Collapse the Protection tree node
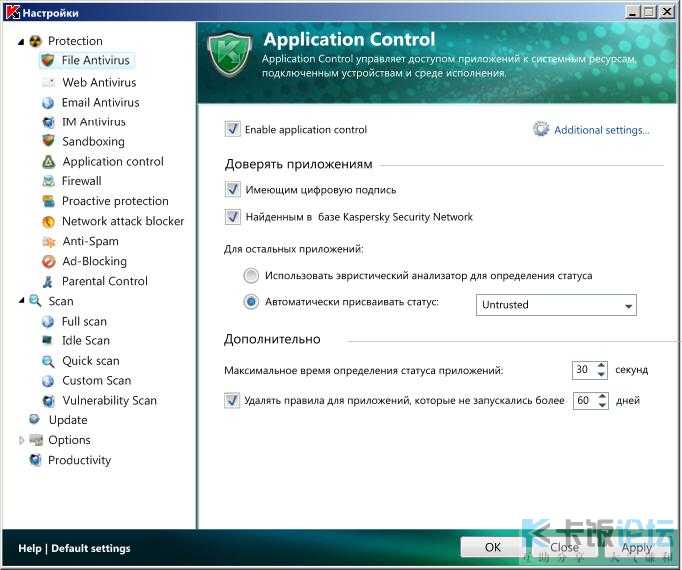 click(x=21, y=42)
